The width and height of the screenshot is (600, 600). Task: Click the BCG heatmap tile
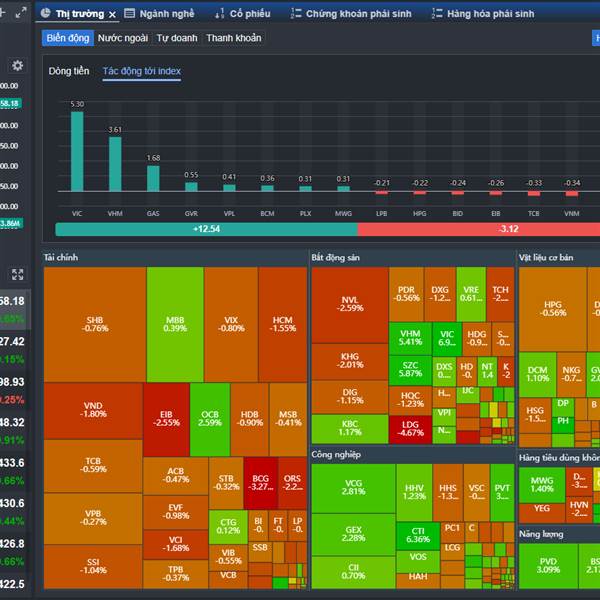click(x=261, y=483)
